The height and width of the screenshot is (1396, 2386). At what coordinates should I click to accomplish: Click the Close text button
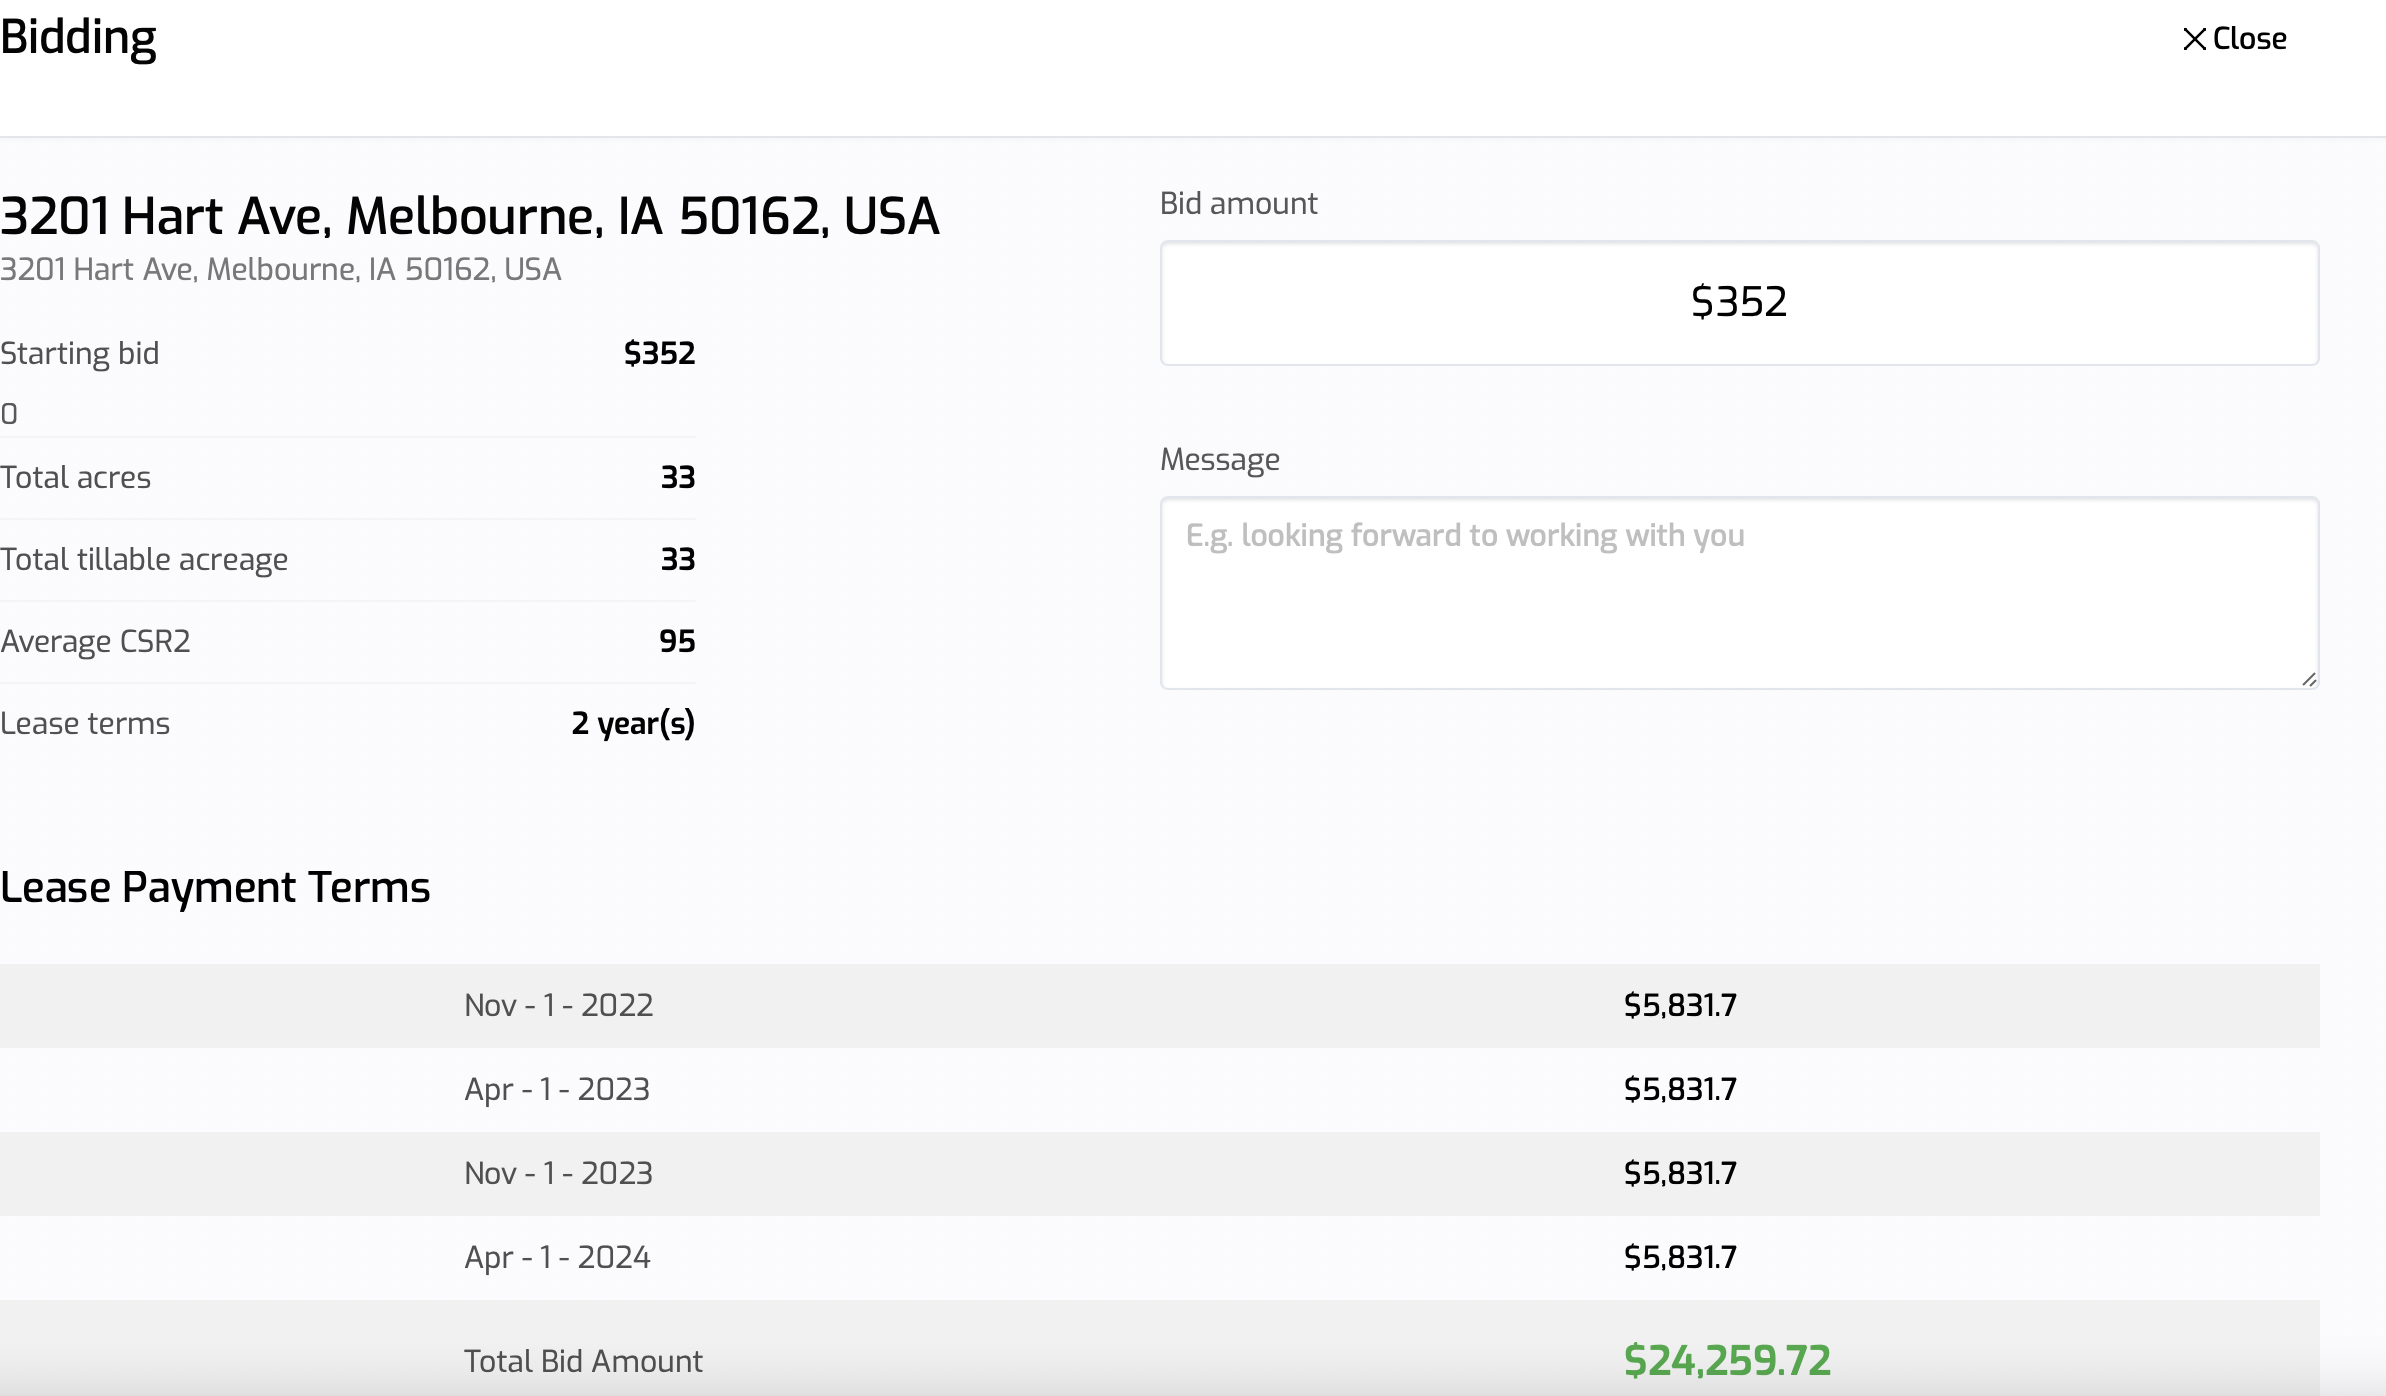click(2249, 39)
